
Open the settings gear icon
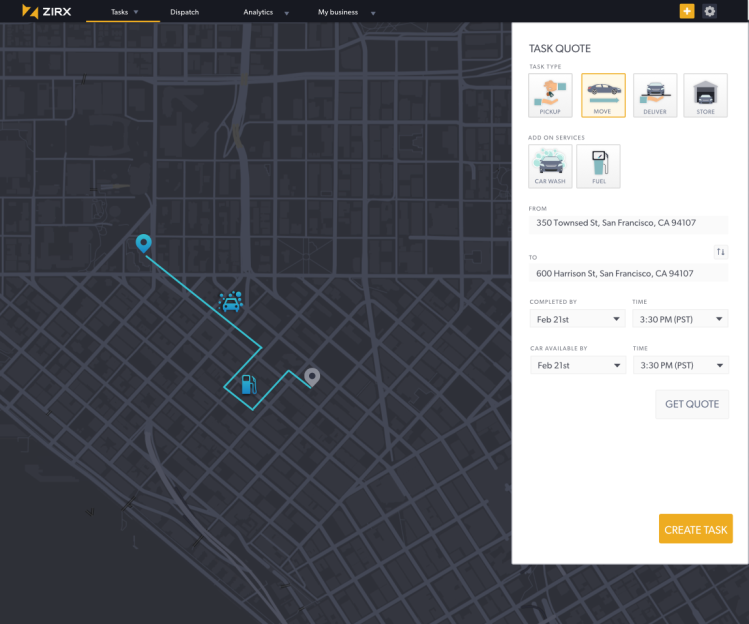coord(709,11)
